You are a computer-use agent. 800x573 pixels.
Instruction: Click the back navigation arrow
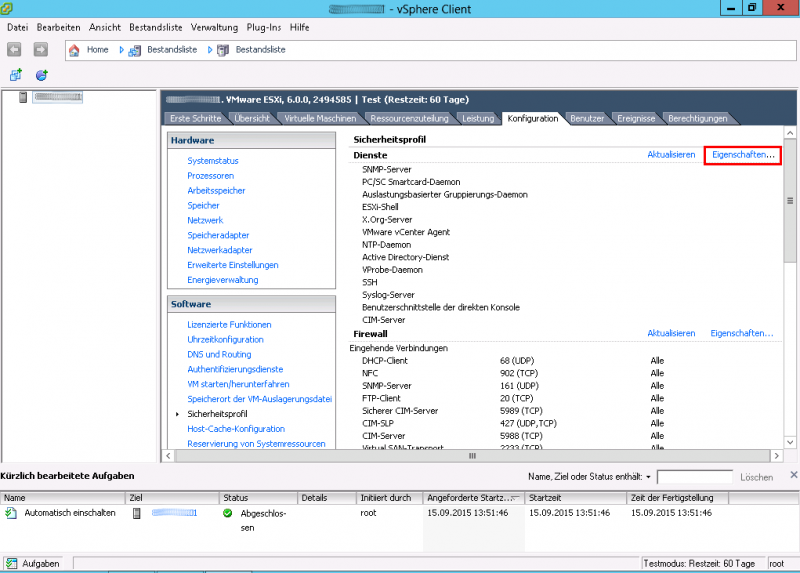14,49
